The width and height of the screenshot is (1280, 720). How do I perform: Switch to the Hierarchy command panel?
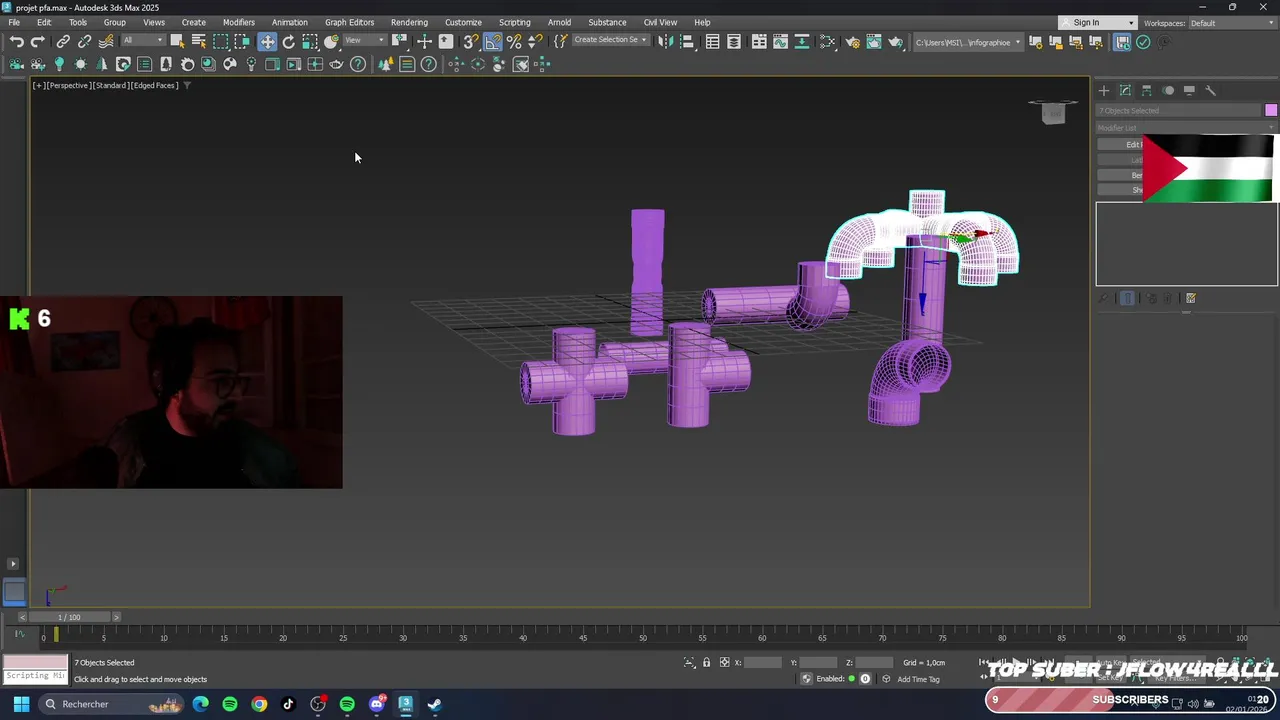(1147, 90)
